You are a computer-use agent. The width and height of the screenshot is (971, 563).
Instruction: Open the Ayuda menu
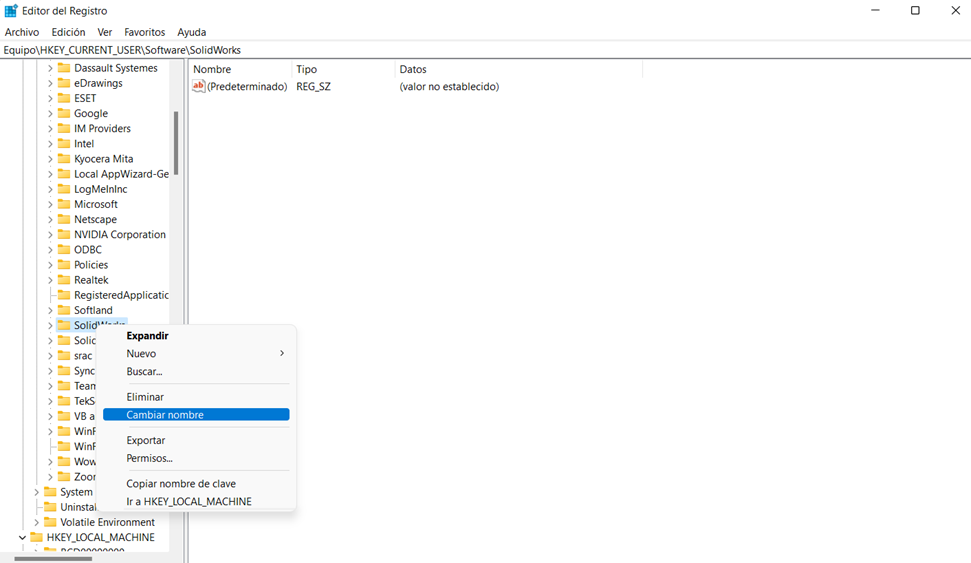point(191,32)
